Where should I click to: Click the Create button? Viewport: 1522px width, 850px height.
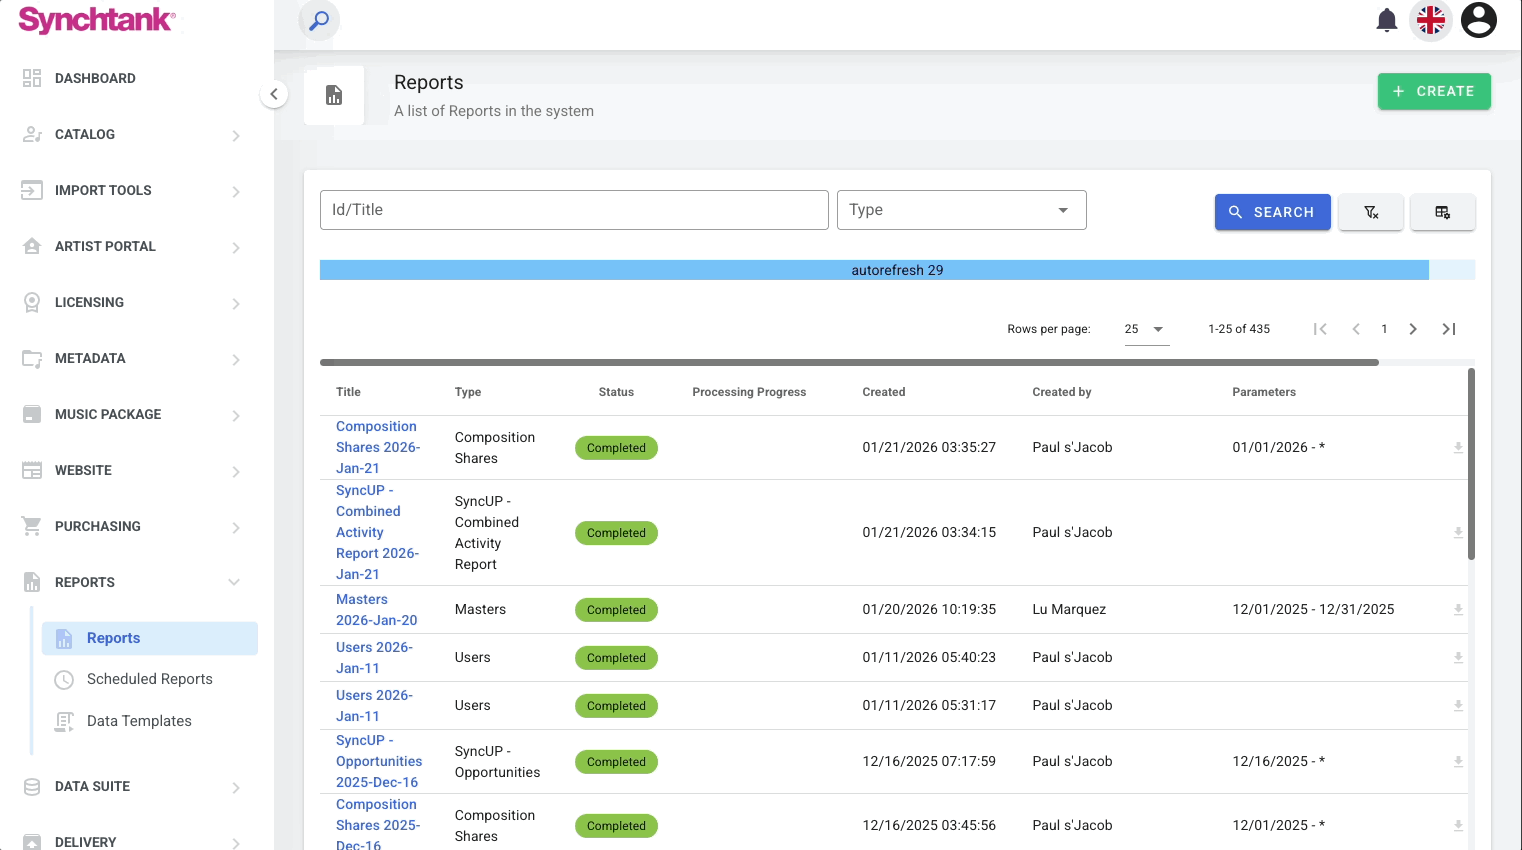coord(1434,91)
